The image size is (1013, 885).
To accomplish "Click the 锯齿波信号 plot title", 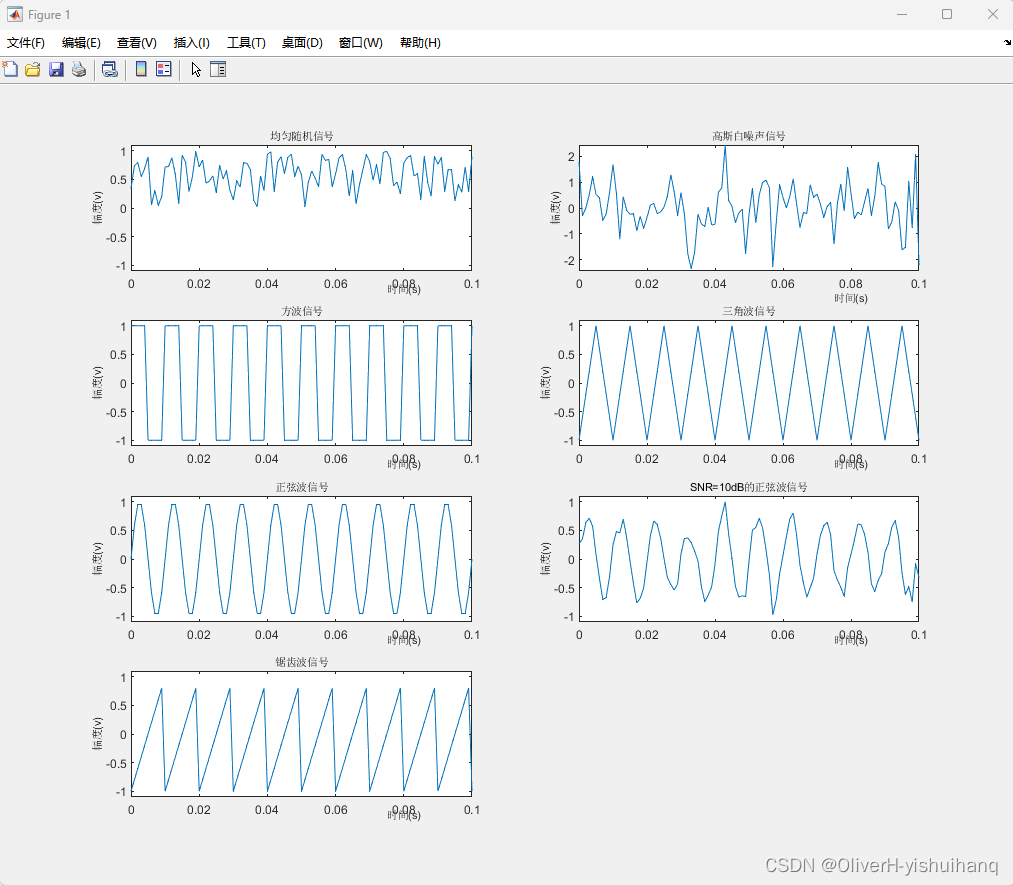I will [x=302, y=661].
